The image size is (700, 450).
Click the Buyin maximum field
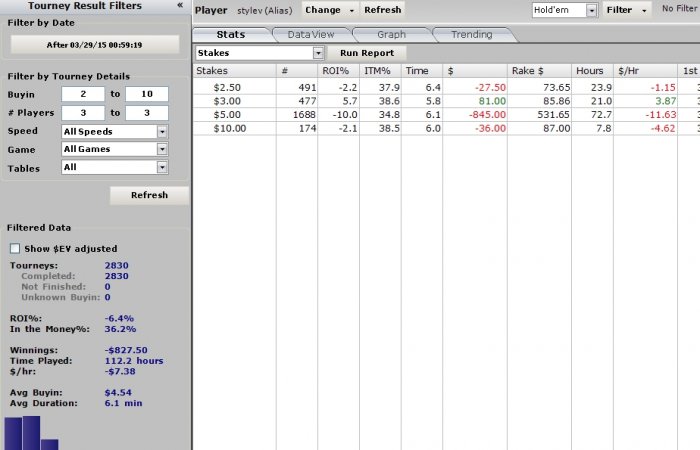click(x=147, y=94)
